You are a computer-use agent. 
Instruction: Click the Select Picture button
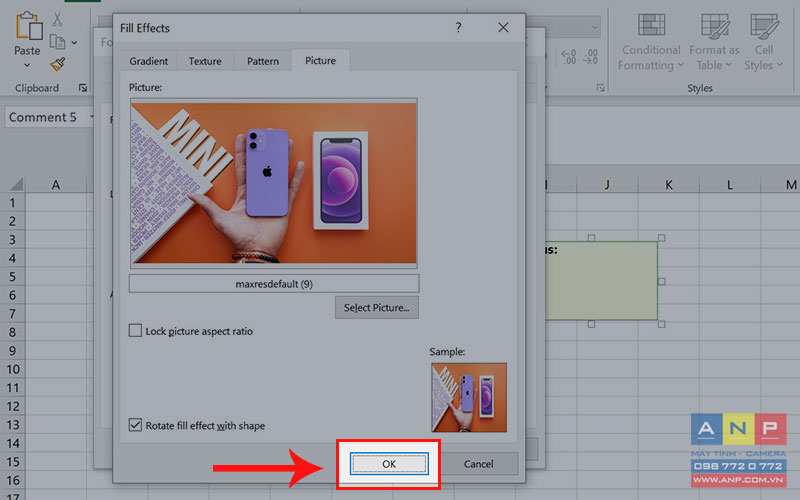tap(377, 308)
